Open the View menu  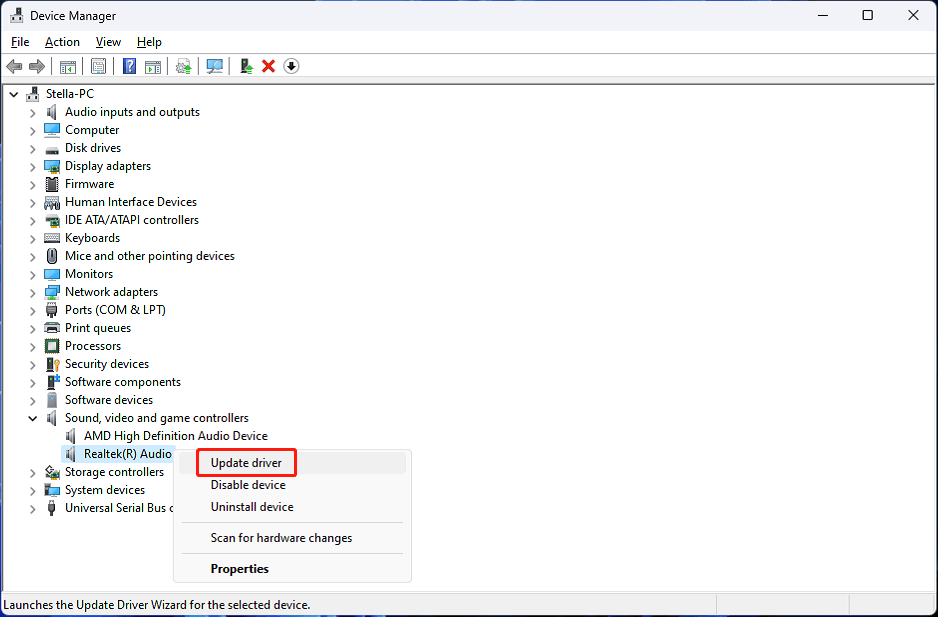[x=107, y=41]
